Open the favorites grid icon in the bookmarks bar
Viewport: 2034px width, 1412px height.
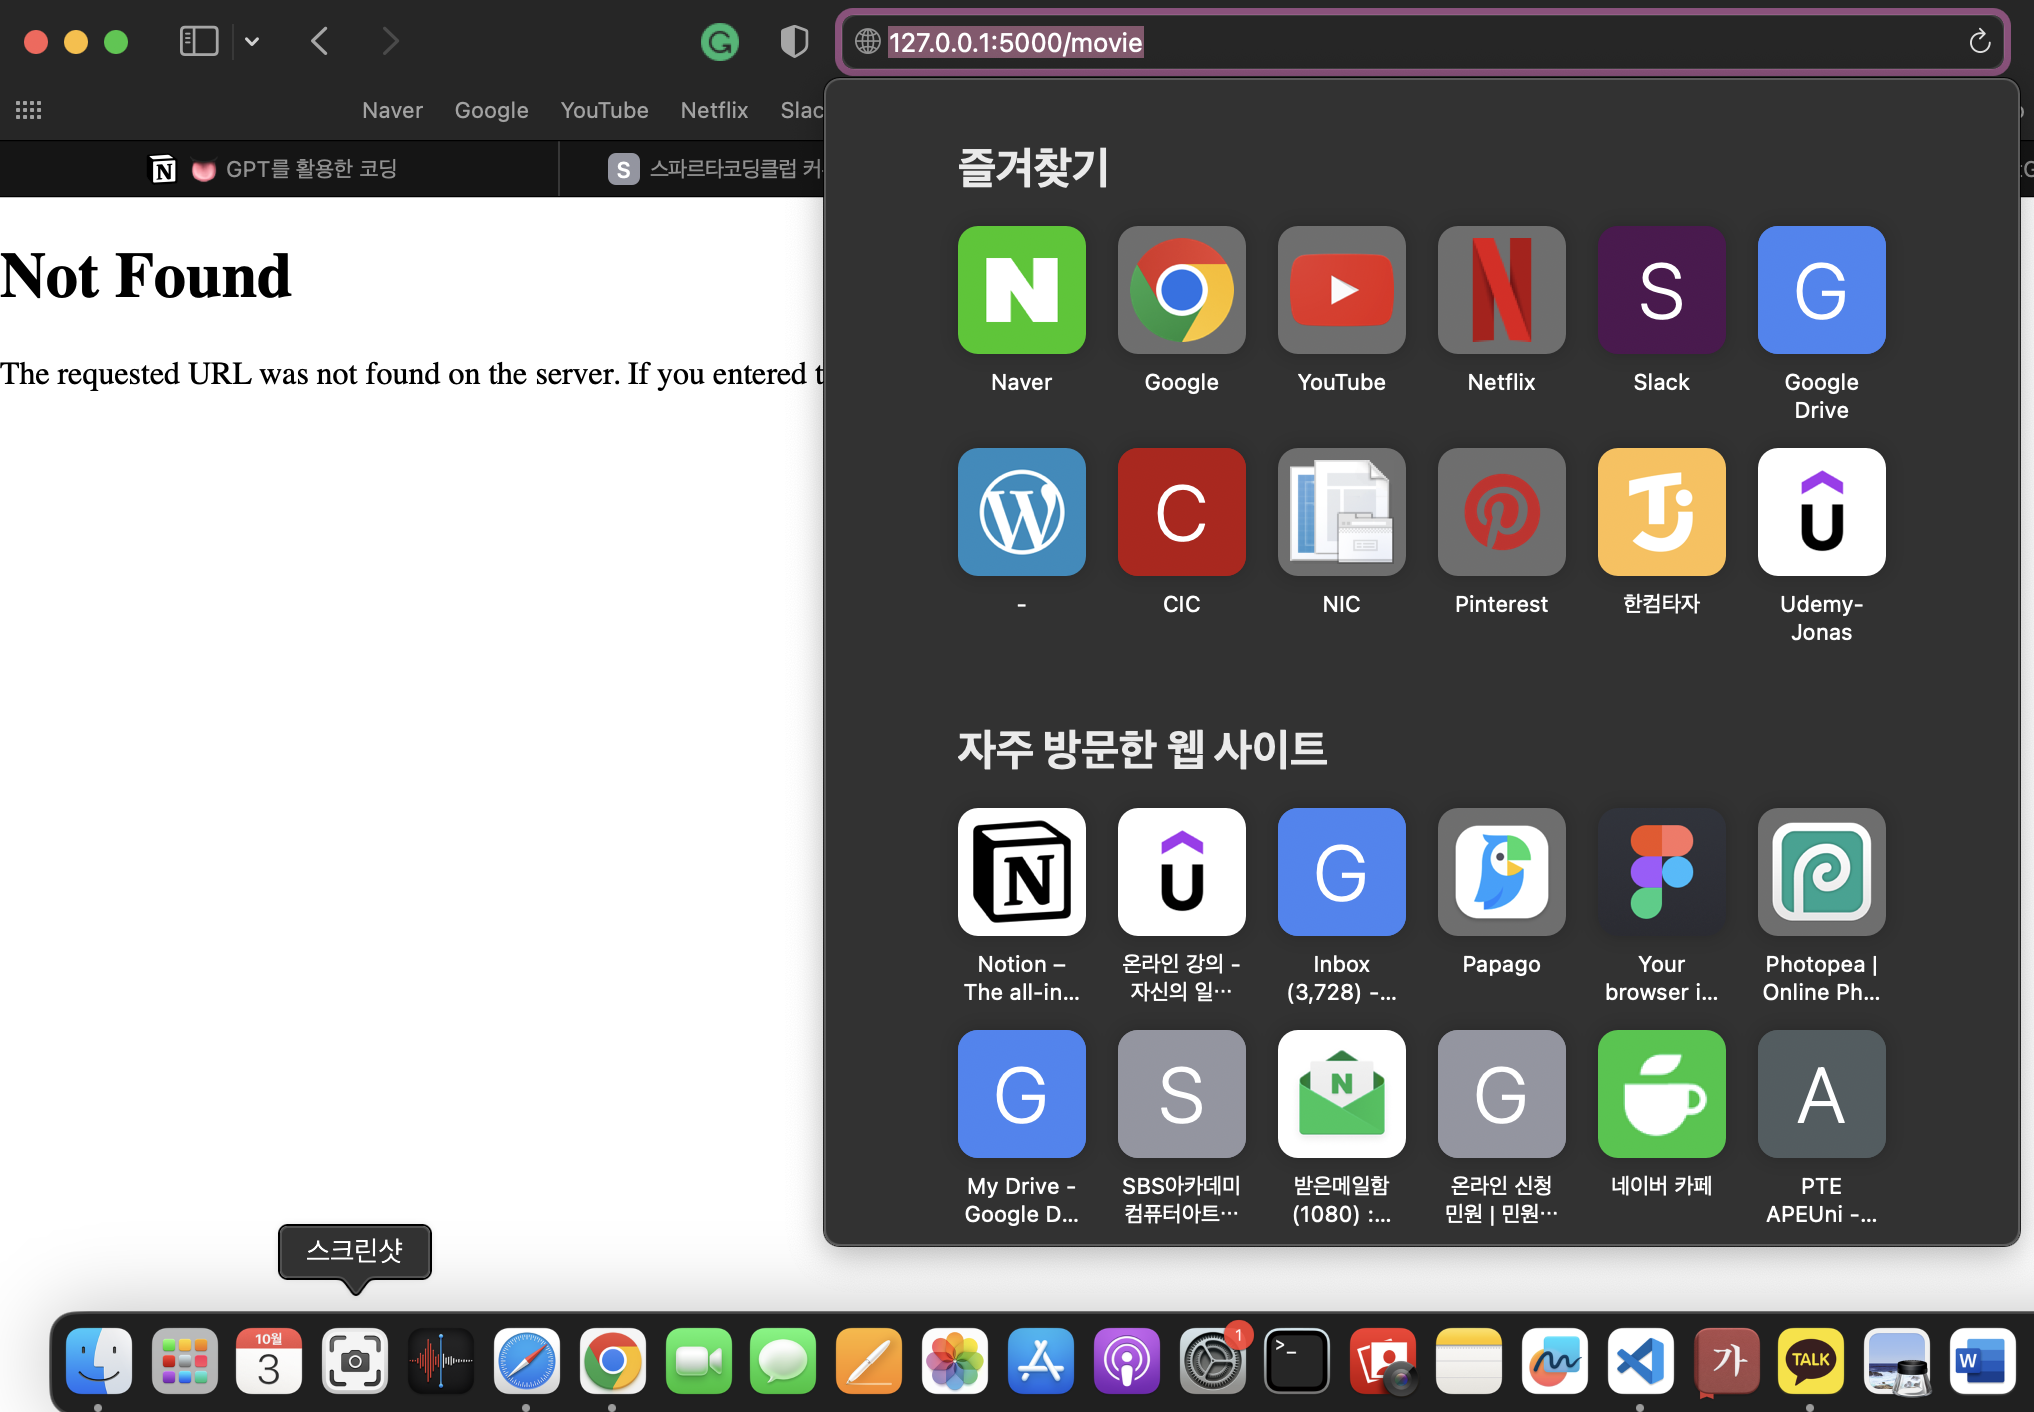point(28,110)
